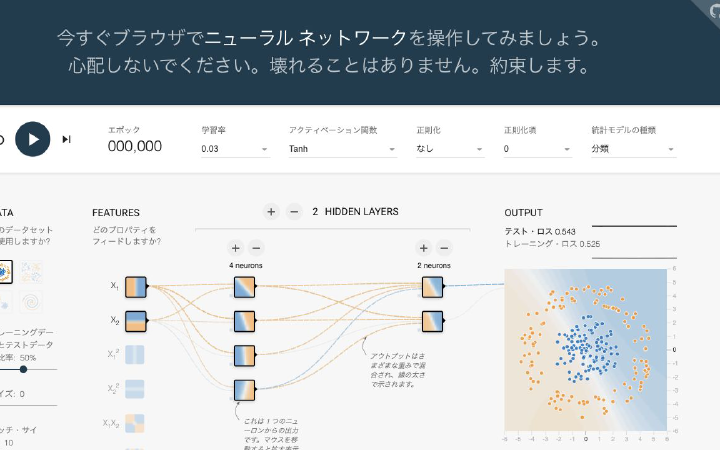Toggle the X₂ input feature
Viewport: 720px width, 450px height.
pos(136,321)
